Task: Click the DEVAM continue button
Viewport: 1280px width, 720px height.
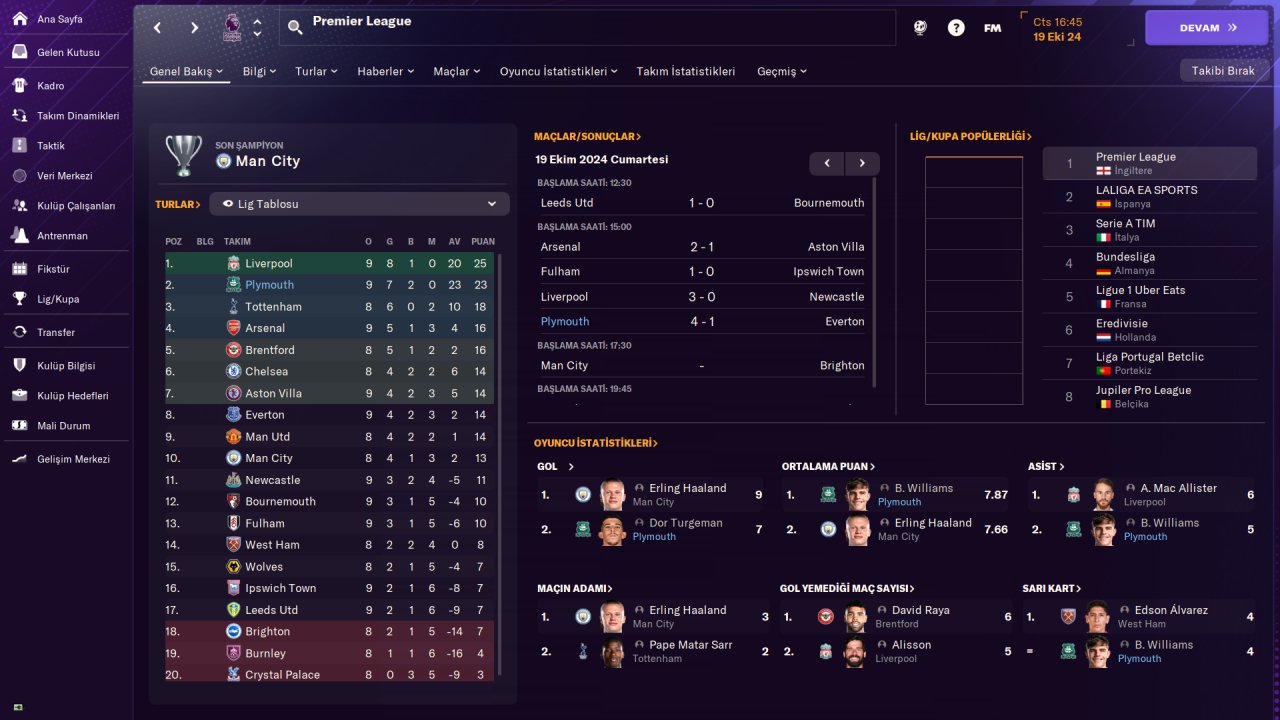Action: (1206, 28)
